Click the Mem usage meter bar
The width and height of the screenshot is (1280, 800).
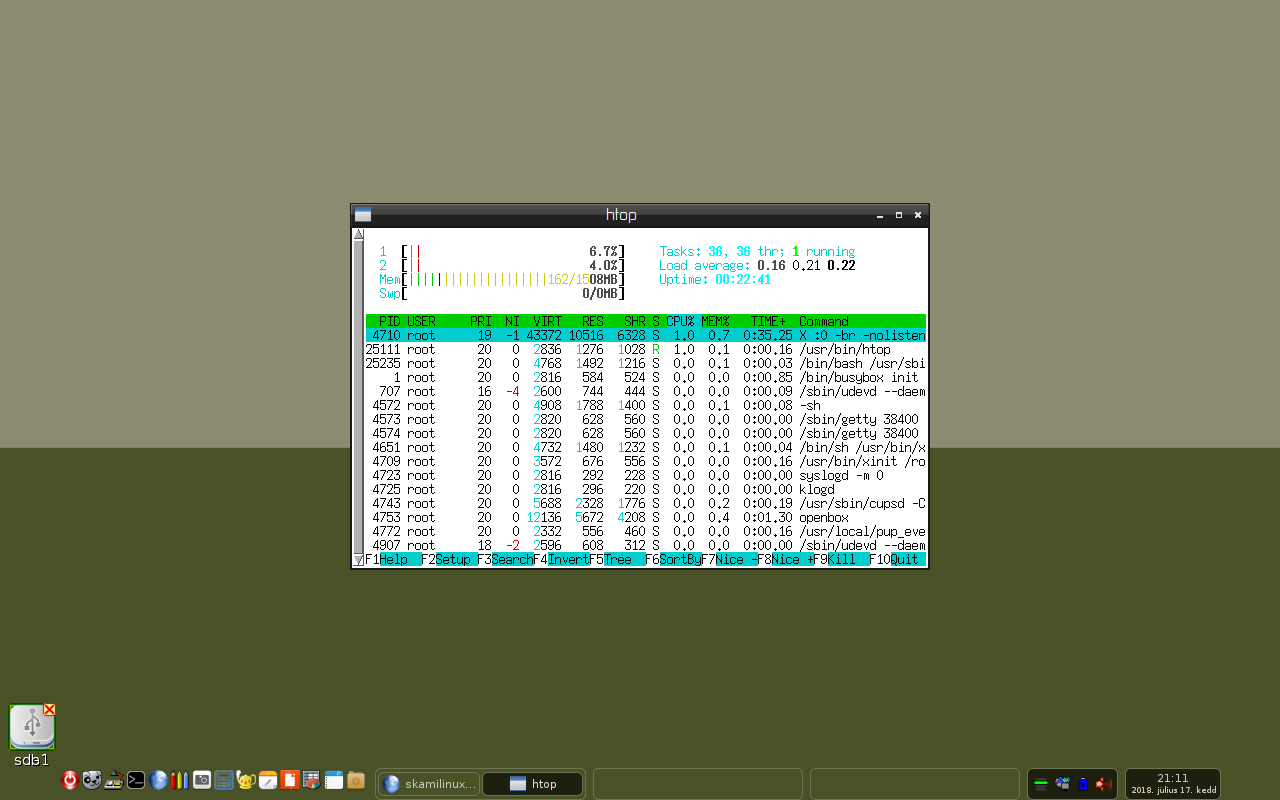point(502,280)
